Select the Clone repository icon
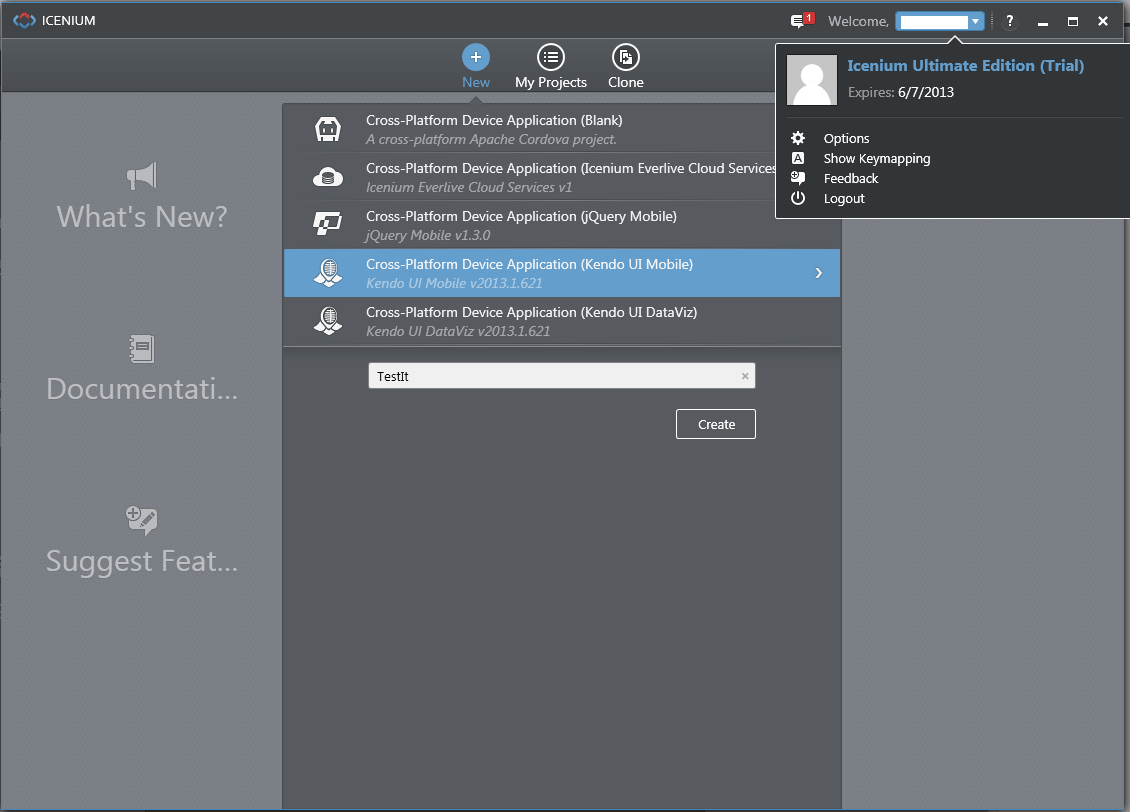Screen dimensions: 1130x812 (x=626, y=58)
